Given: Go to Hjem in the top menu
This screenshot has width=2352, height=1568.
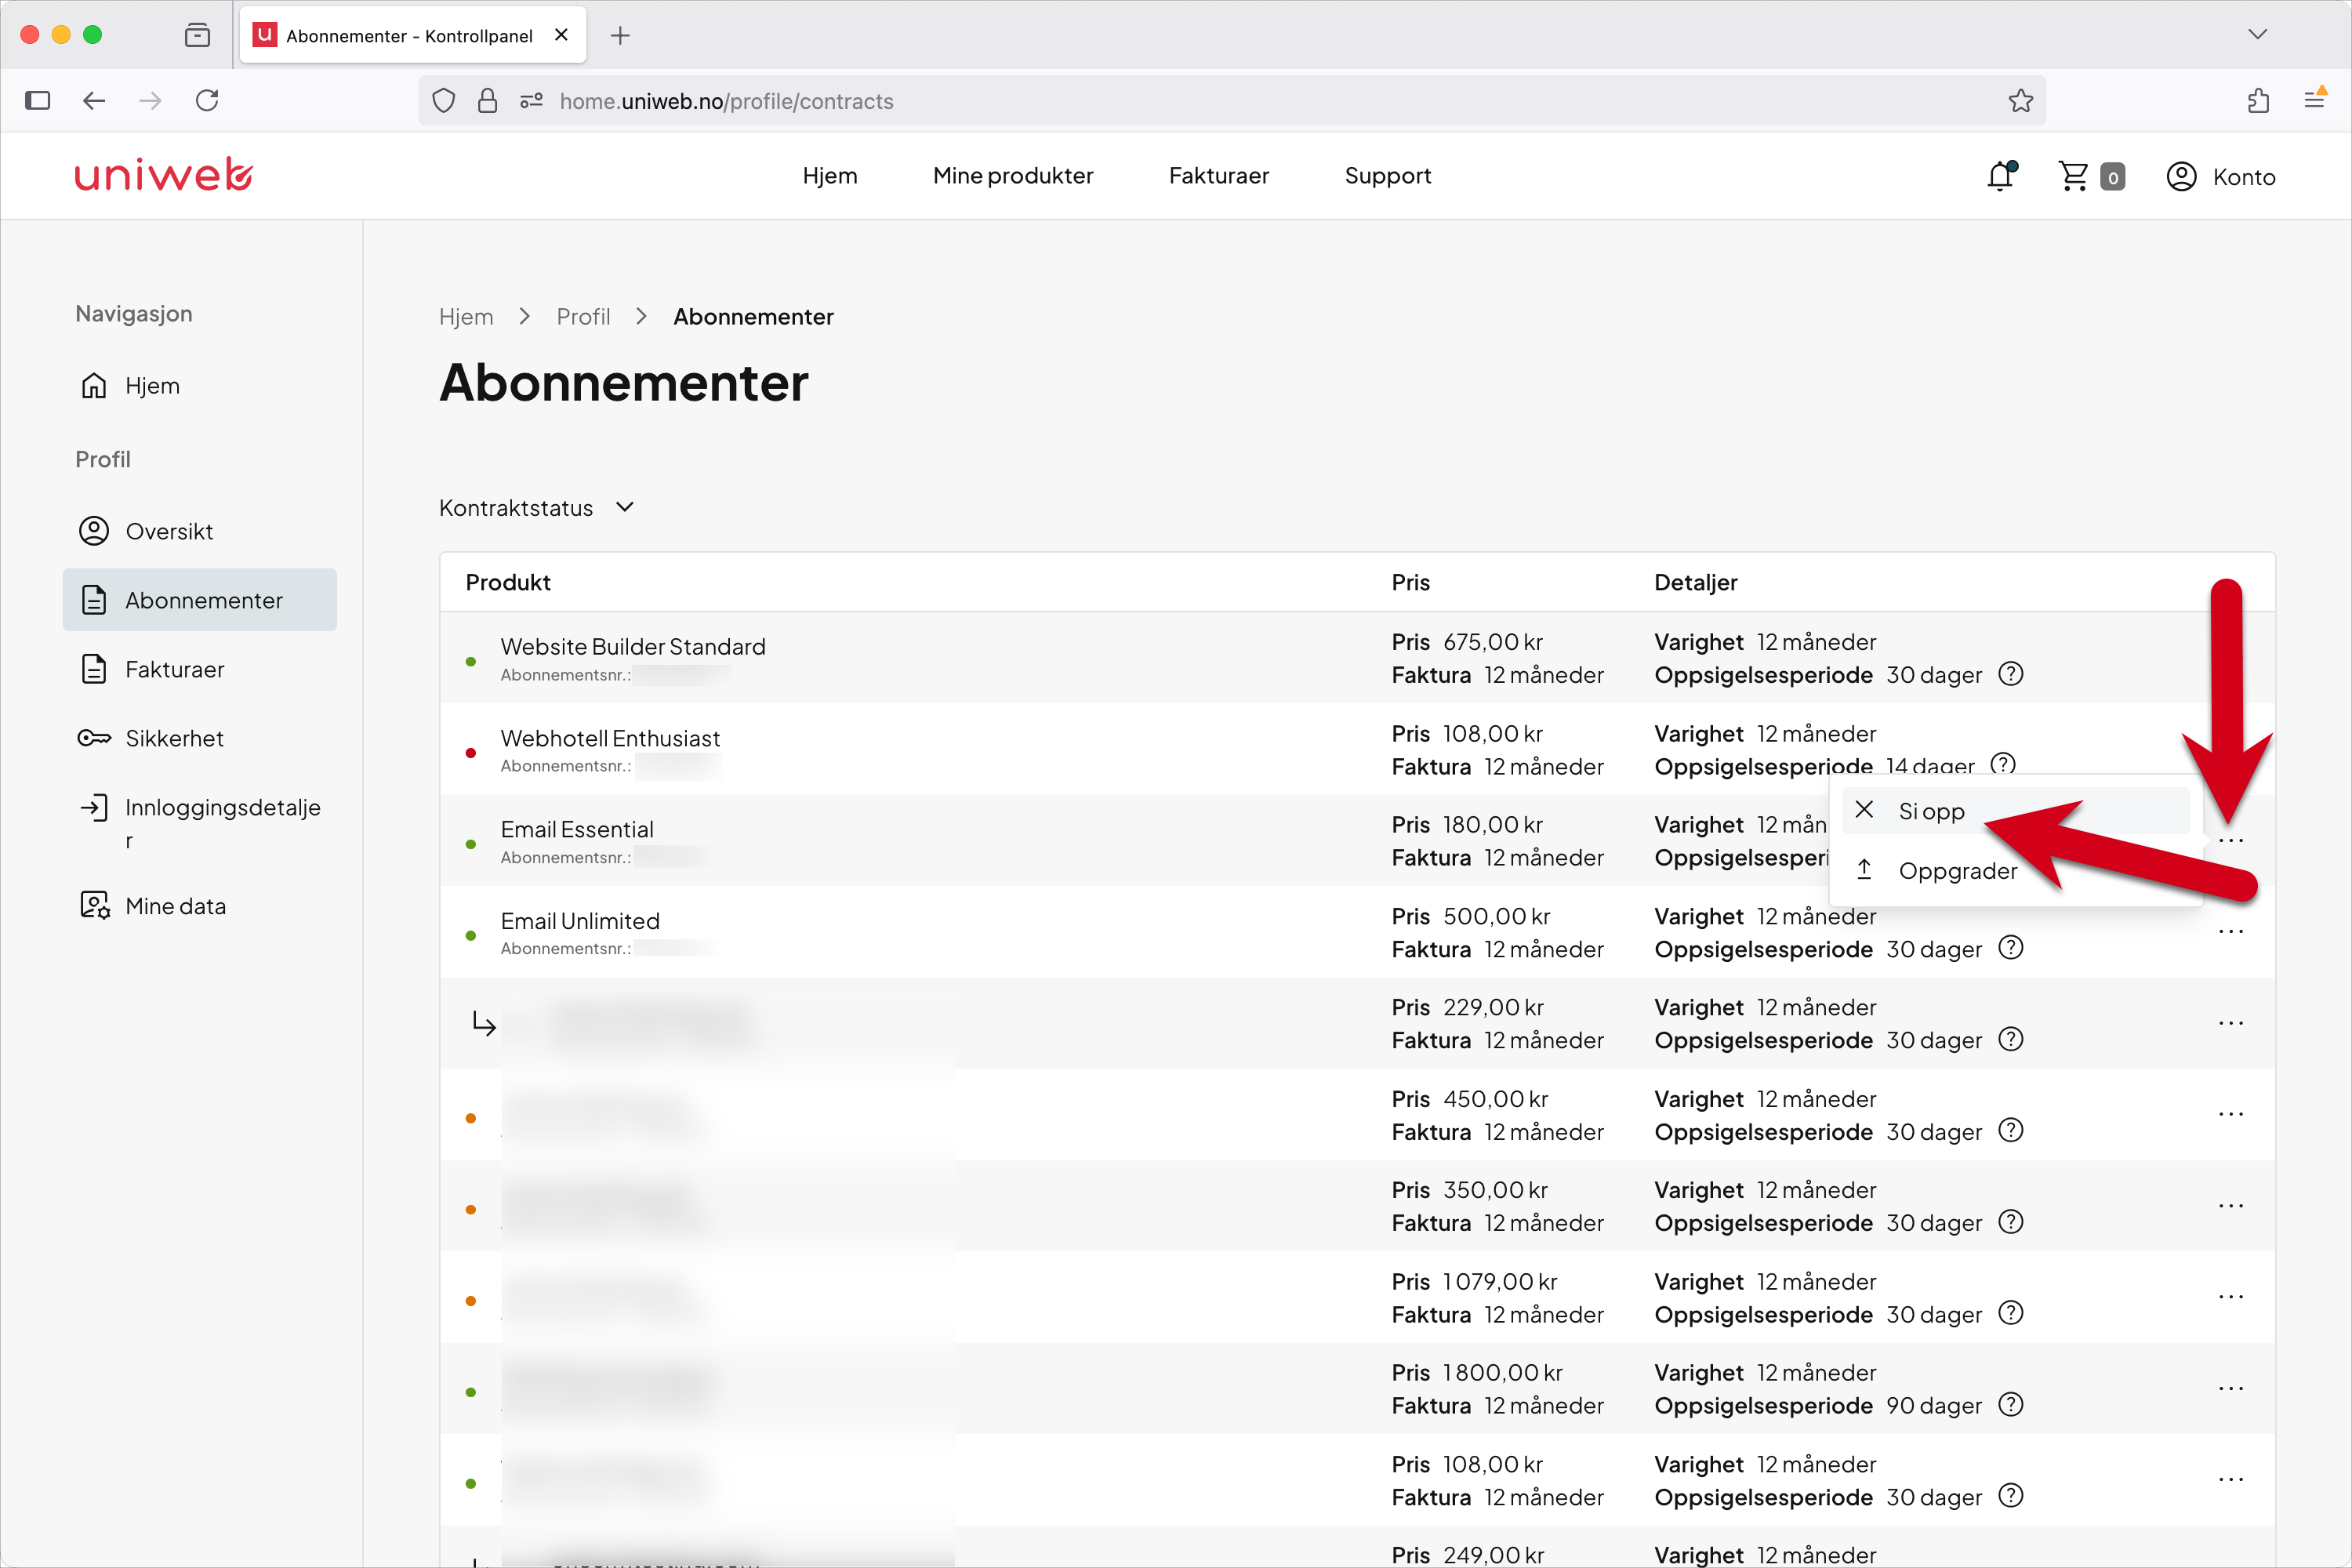Looking at the screenshot, I should tap(830, 176).
